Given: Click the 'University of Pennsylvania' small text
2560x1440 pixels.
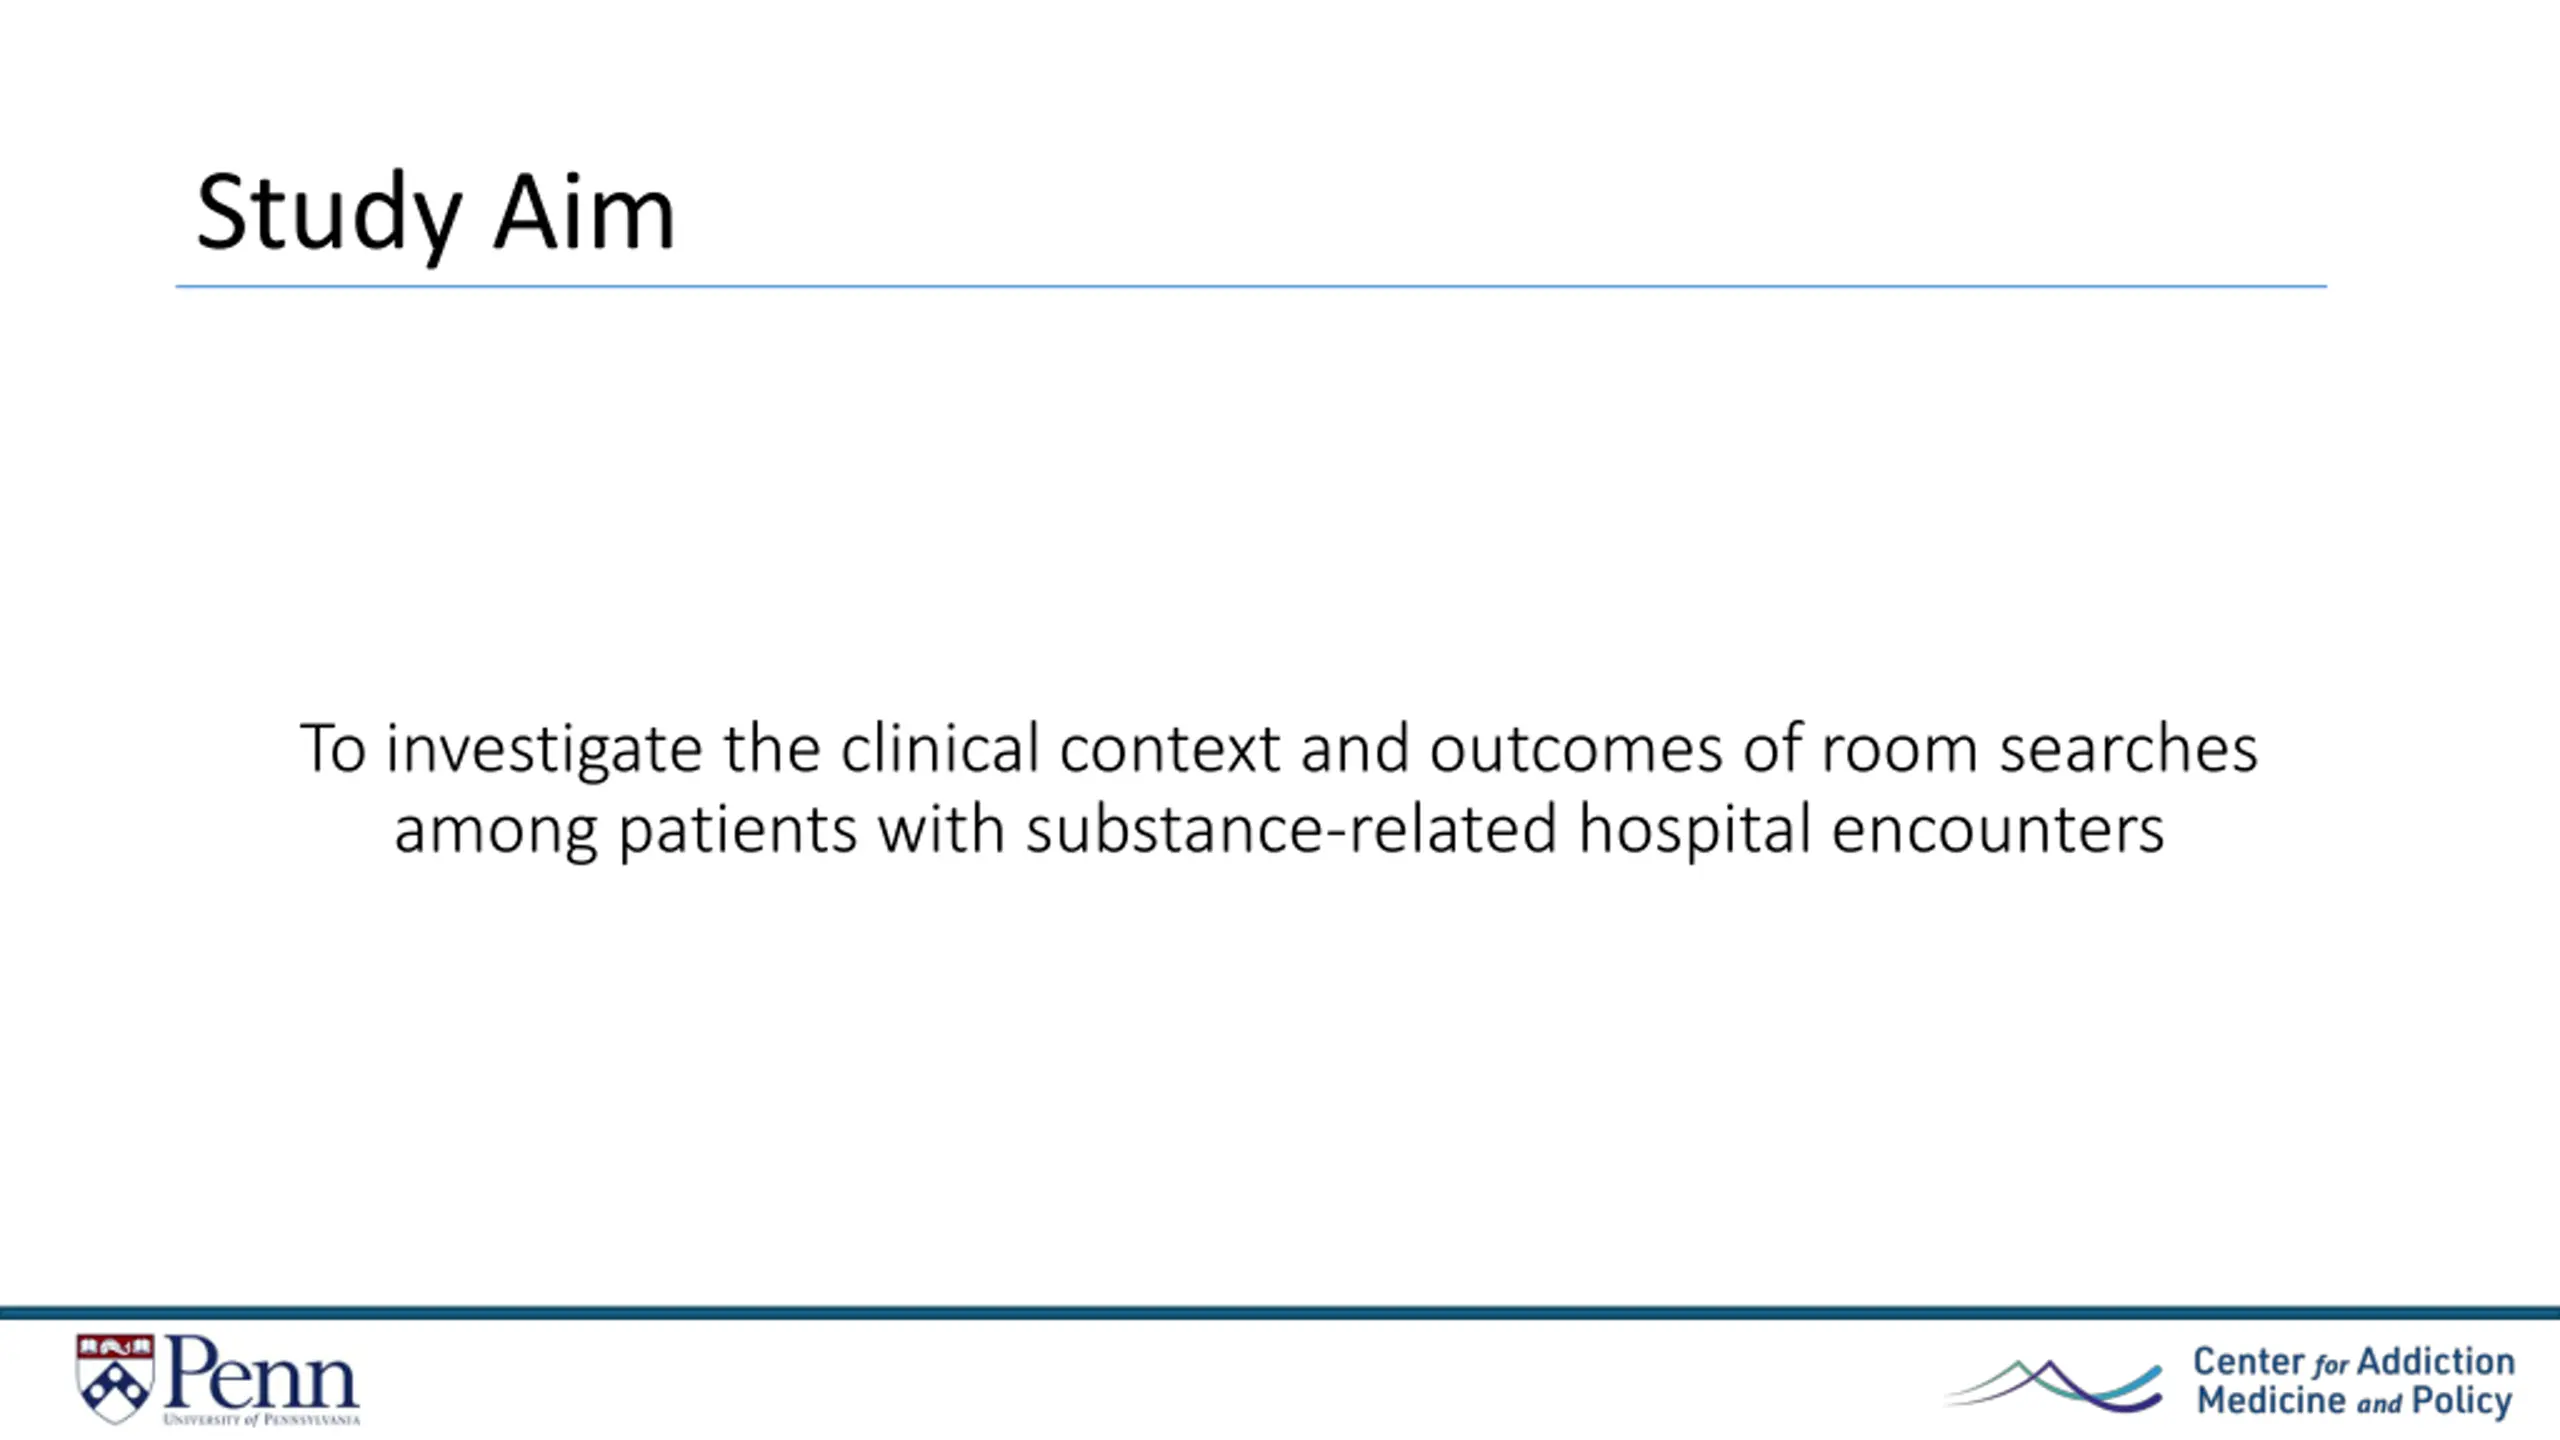Looking at the screenshot, I should 262,1419.
